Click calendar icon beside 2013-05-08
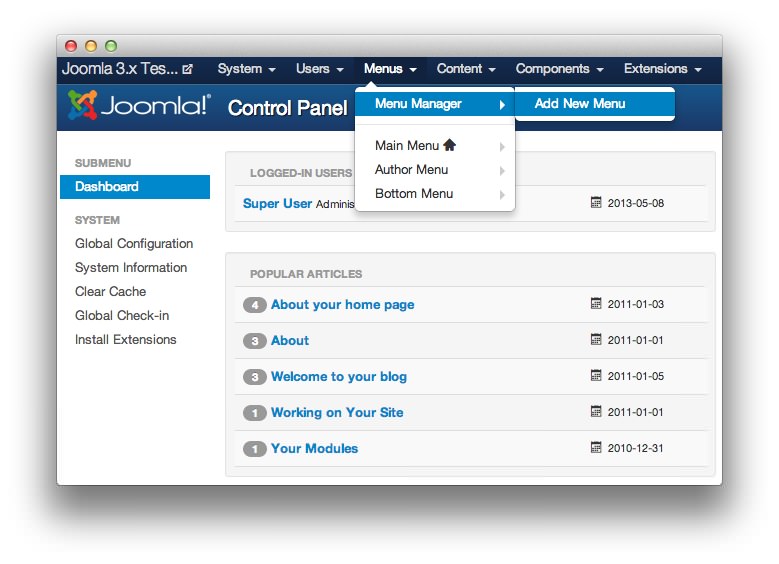779x564 pixels. pyautogui.click(x=597, y=203)
